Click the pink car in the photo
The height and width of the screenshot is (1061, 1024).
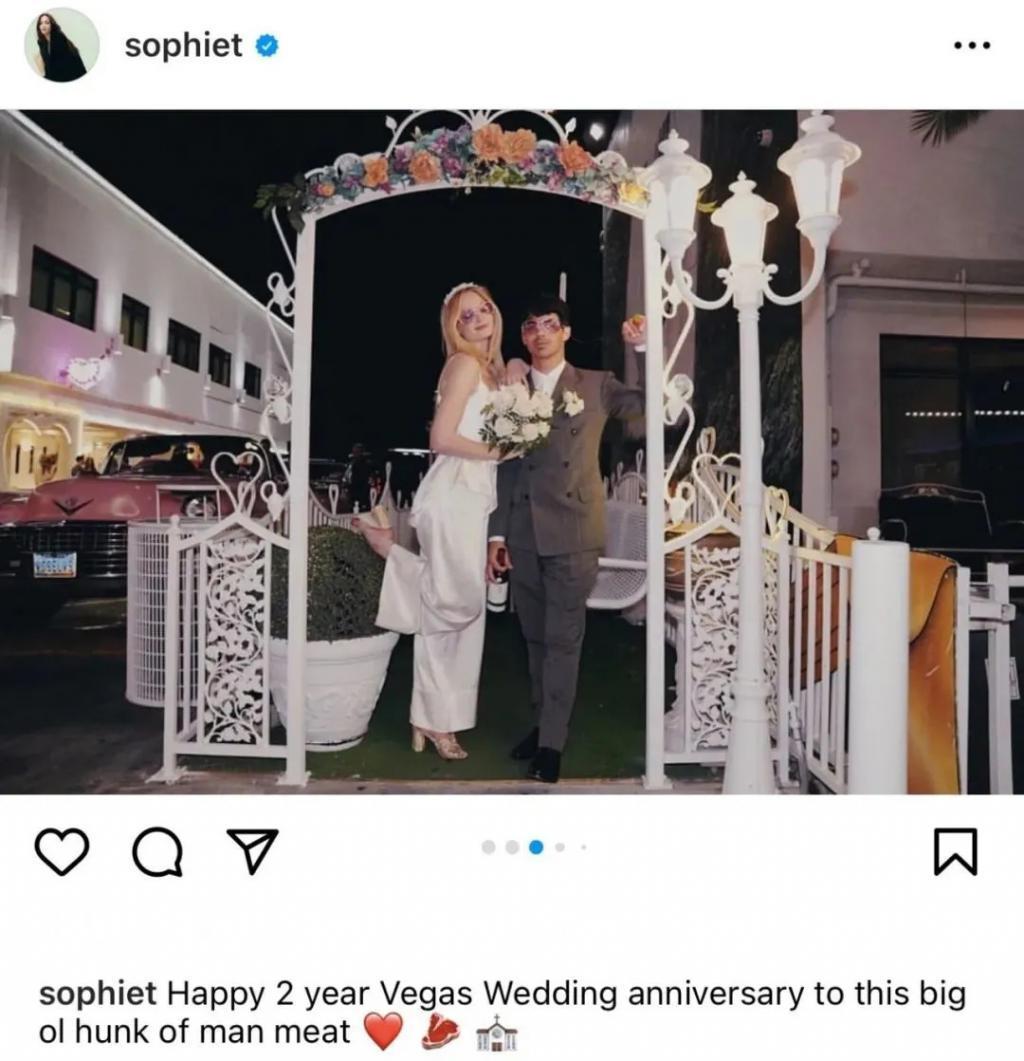pyautogui.click(x=115, y=518)
